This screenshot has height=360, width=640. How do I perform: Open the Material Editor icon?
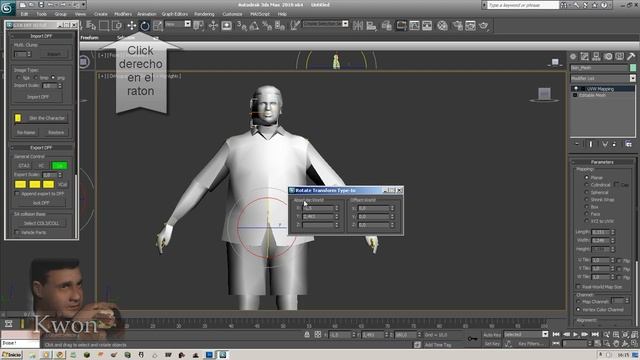(442, 26)
